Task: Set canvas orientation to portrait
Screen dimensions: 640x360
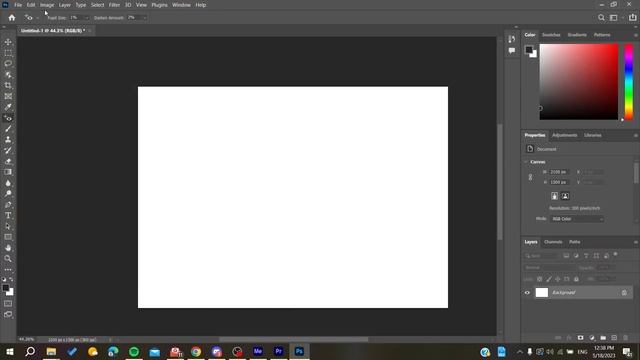Action: click(x=554, y=196)
